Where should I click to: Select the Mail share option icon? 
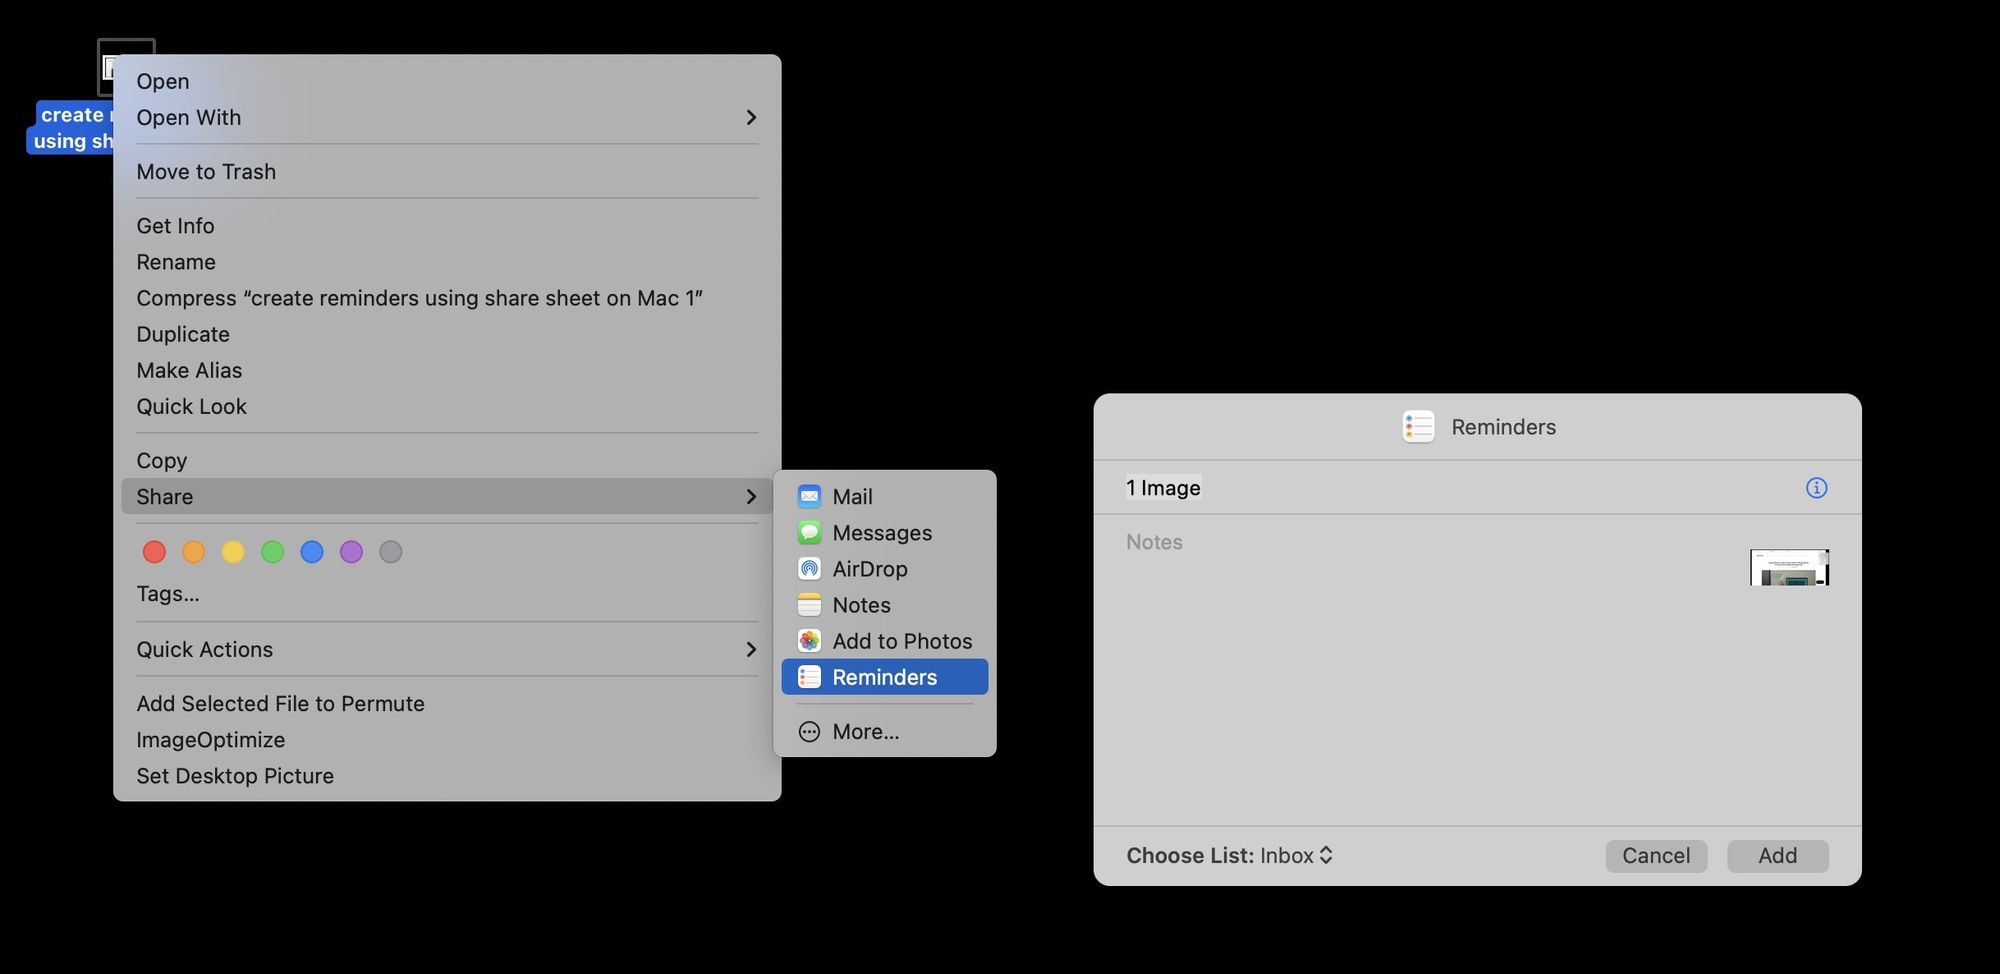(809, 495)
